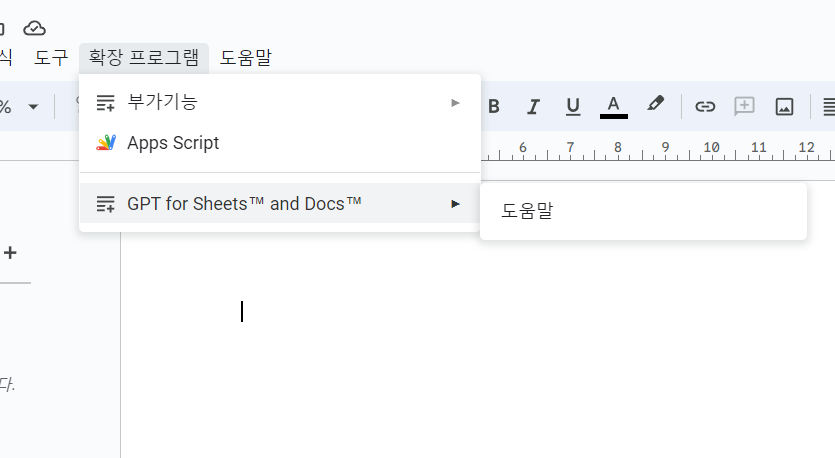This screenshot has height=458, width=835.
Task: Open the zoom percentage dropdown arrow
Action: point(33,107)
